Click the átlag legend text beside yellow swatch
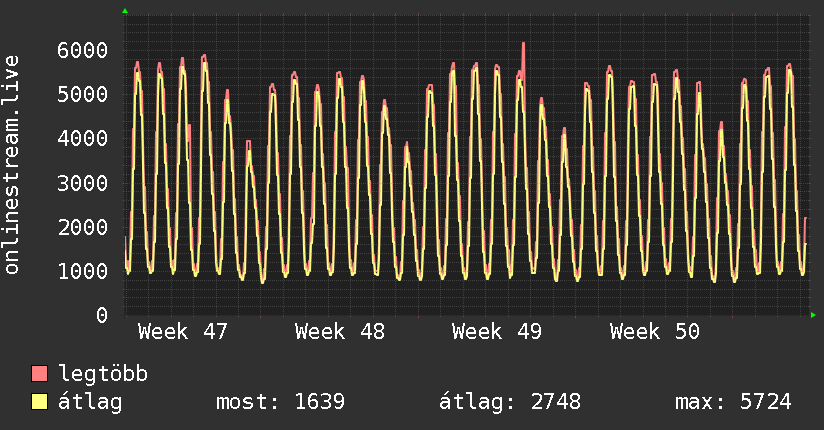 click(x=90, y=403)
